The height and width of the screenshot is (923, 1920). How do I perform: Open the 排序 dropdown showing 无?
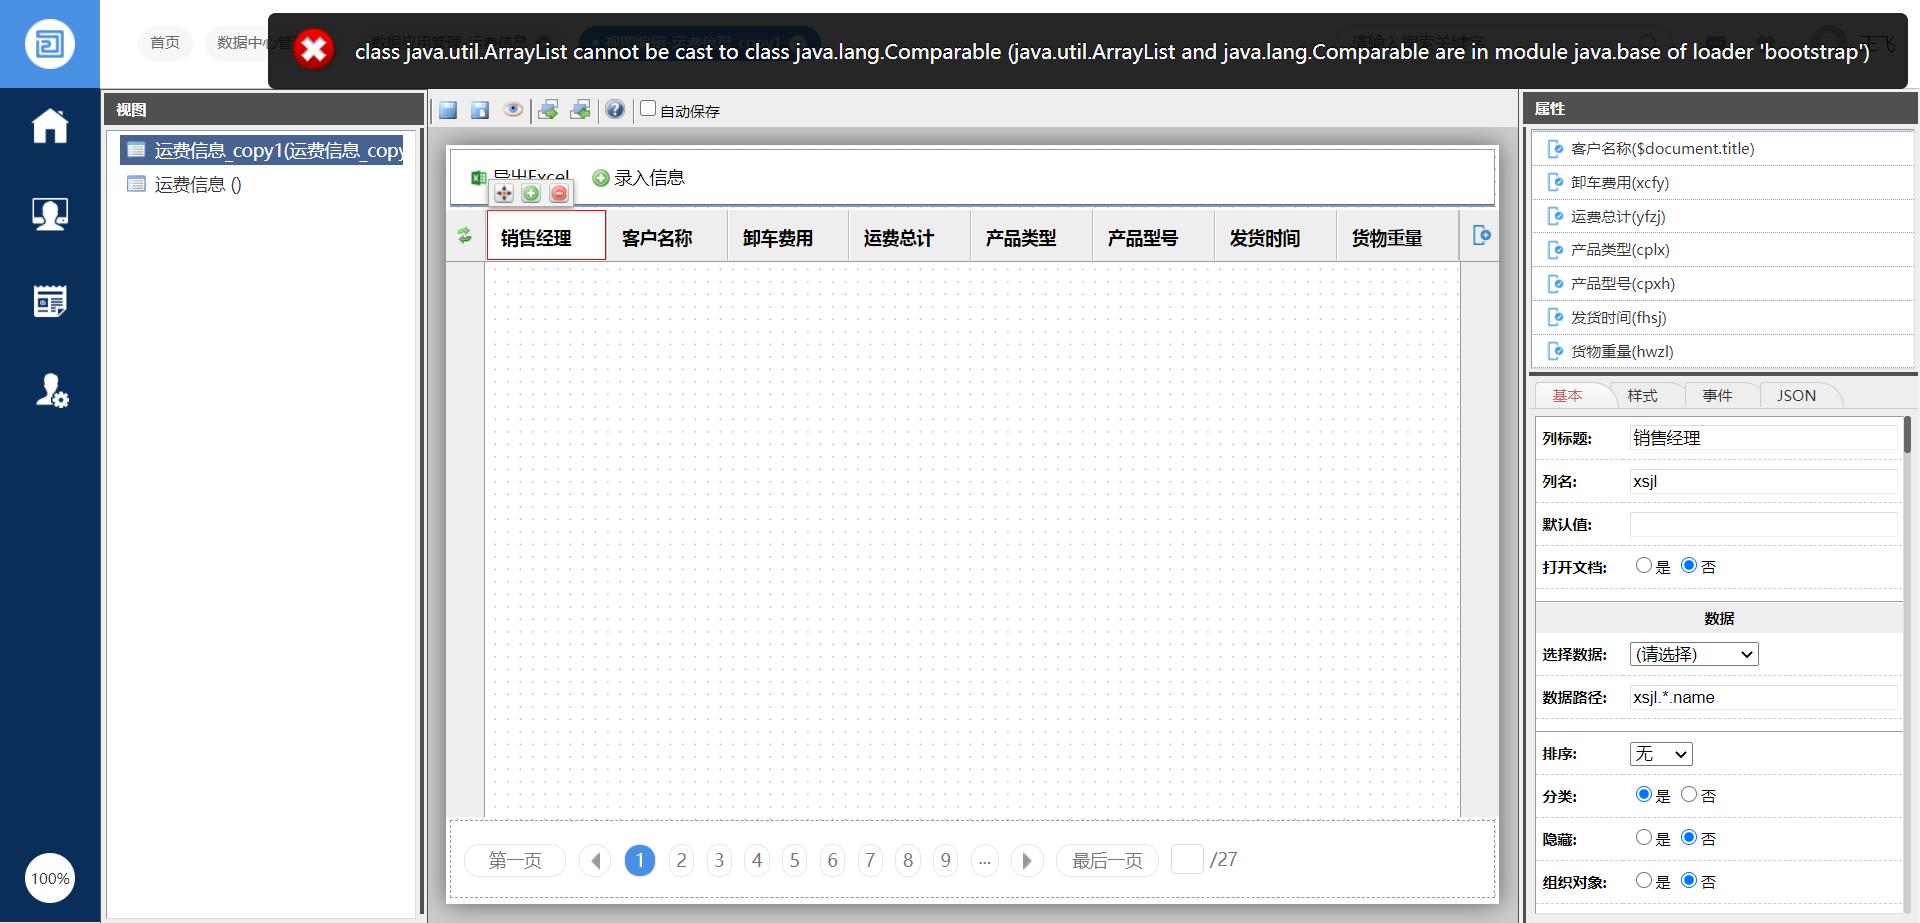coord(1660,753)
